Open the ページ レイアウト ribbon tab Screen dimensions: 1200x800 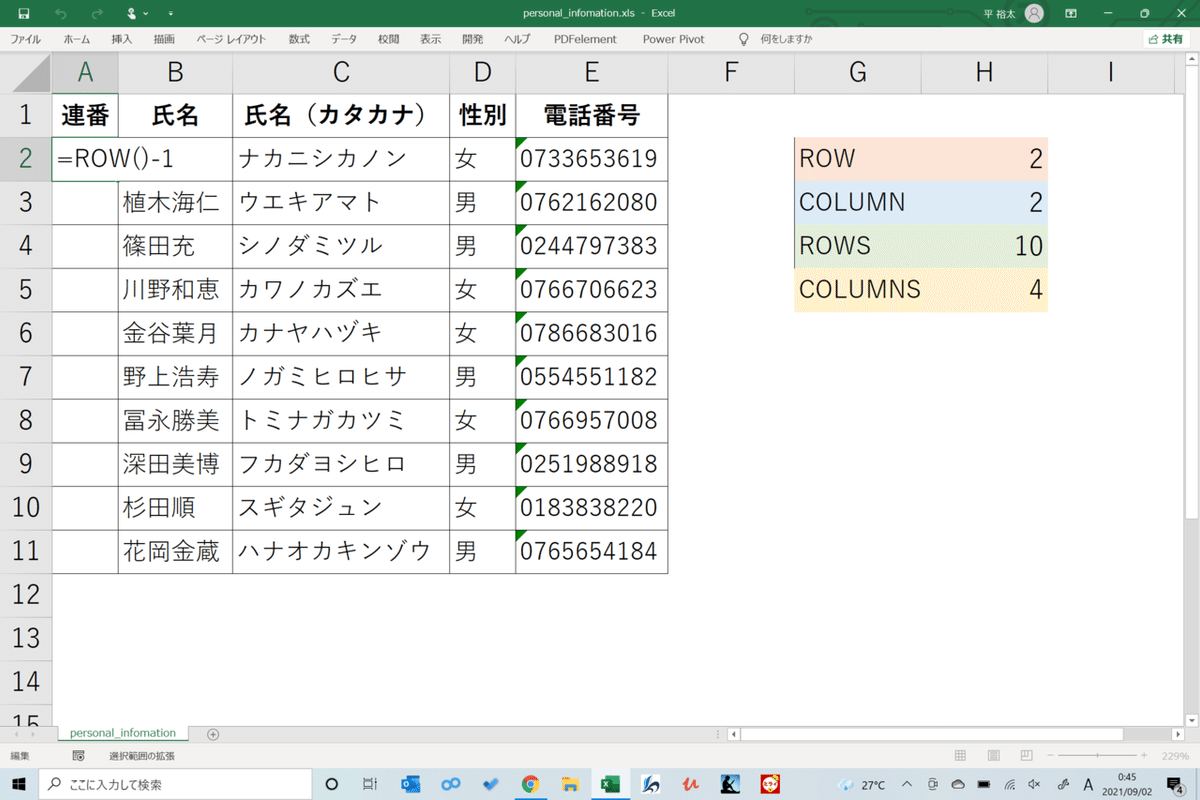click(231, 39)
